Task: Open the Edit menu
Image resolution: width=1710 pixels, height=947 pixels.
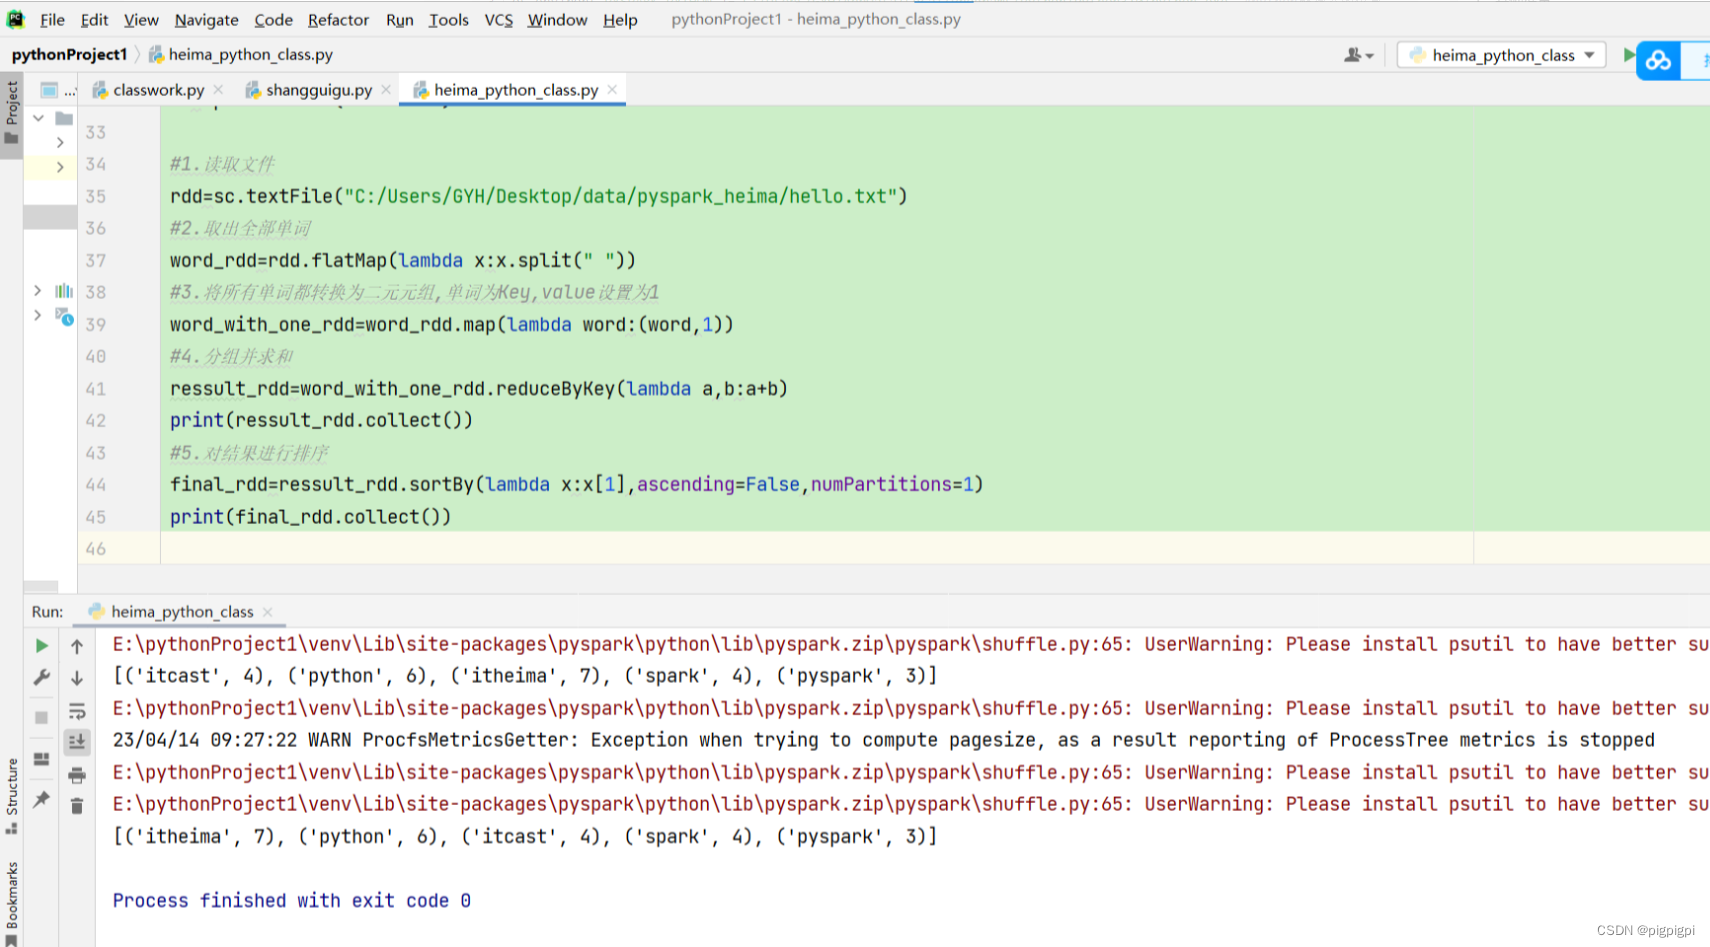Action: pos(94,19)
